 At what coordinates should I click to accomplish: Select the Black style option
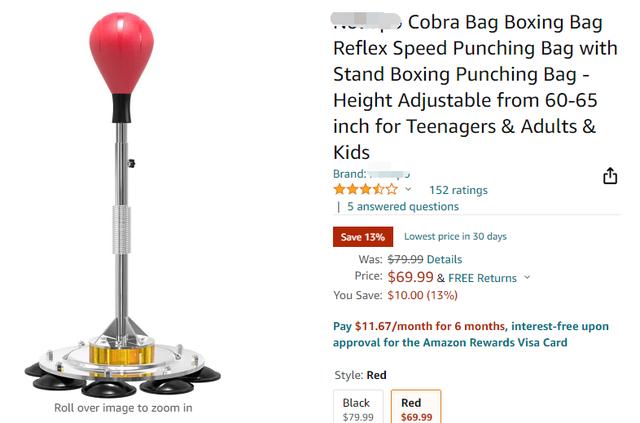coord(358,407)
